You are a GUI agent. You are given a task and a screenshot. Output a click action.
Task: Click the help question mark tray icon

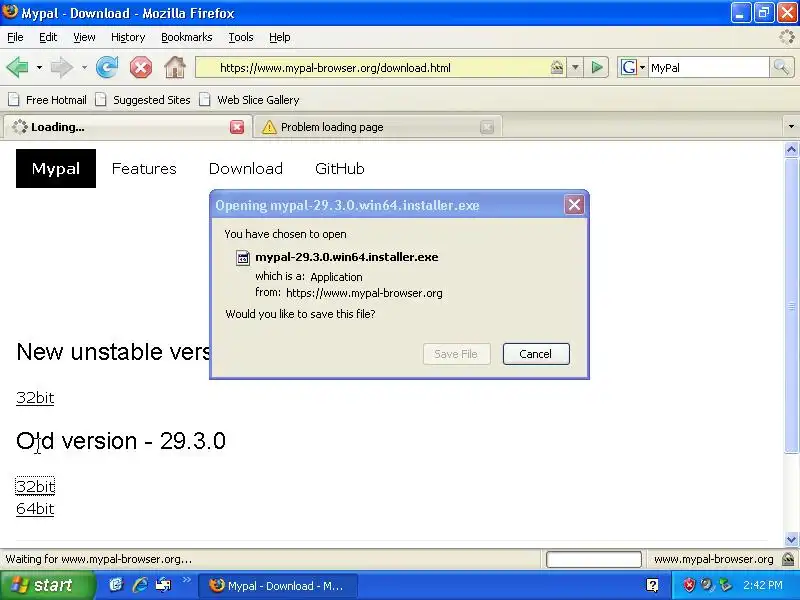click(x=652, y=585)
